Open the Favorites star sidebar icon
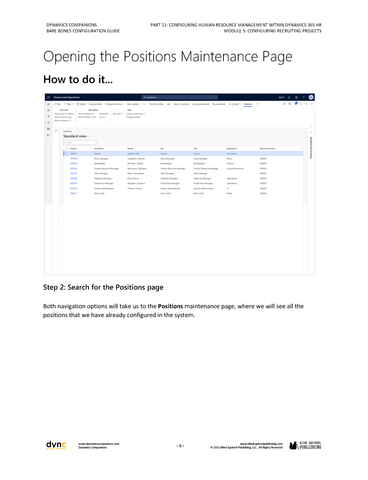 pos(49,116)
